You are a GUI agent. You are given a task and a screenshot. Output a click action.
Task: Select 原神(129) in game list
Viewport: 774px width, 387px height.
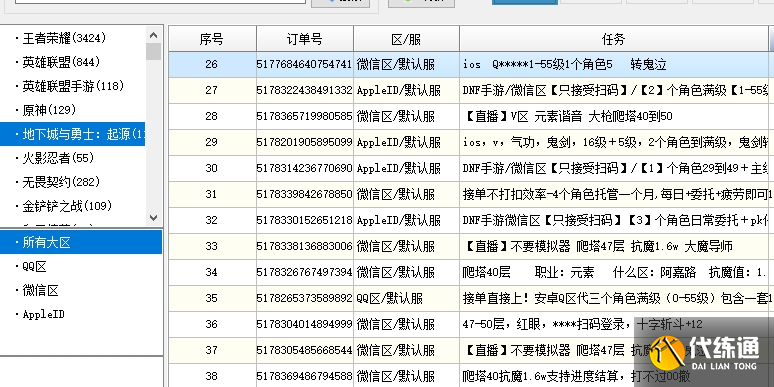tap(49, 110)
